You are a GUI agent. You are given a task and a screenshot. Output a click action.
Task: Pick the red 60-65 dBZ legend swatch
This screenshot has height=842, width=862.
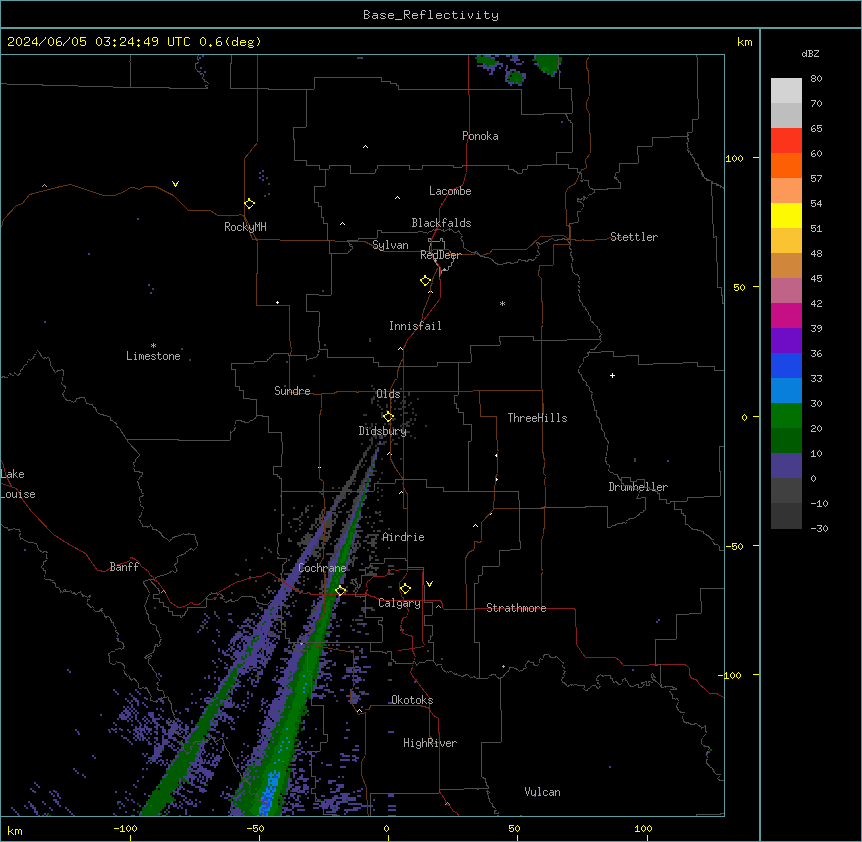786,140
